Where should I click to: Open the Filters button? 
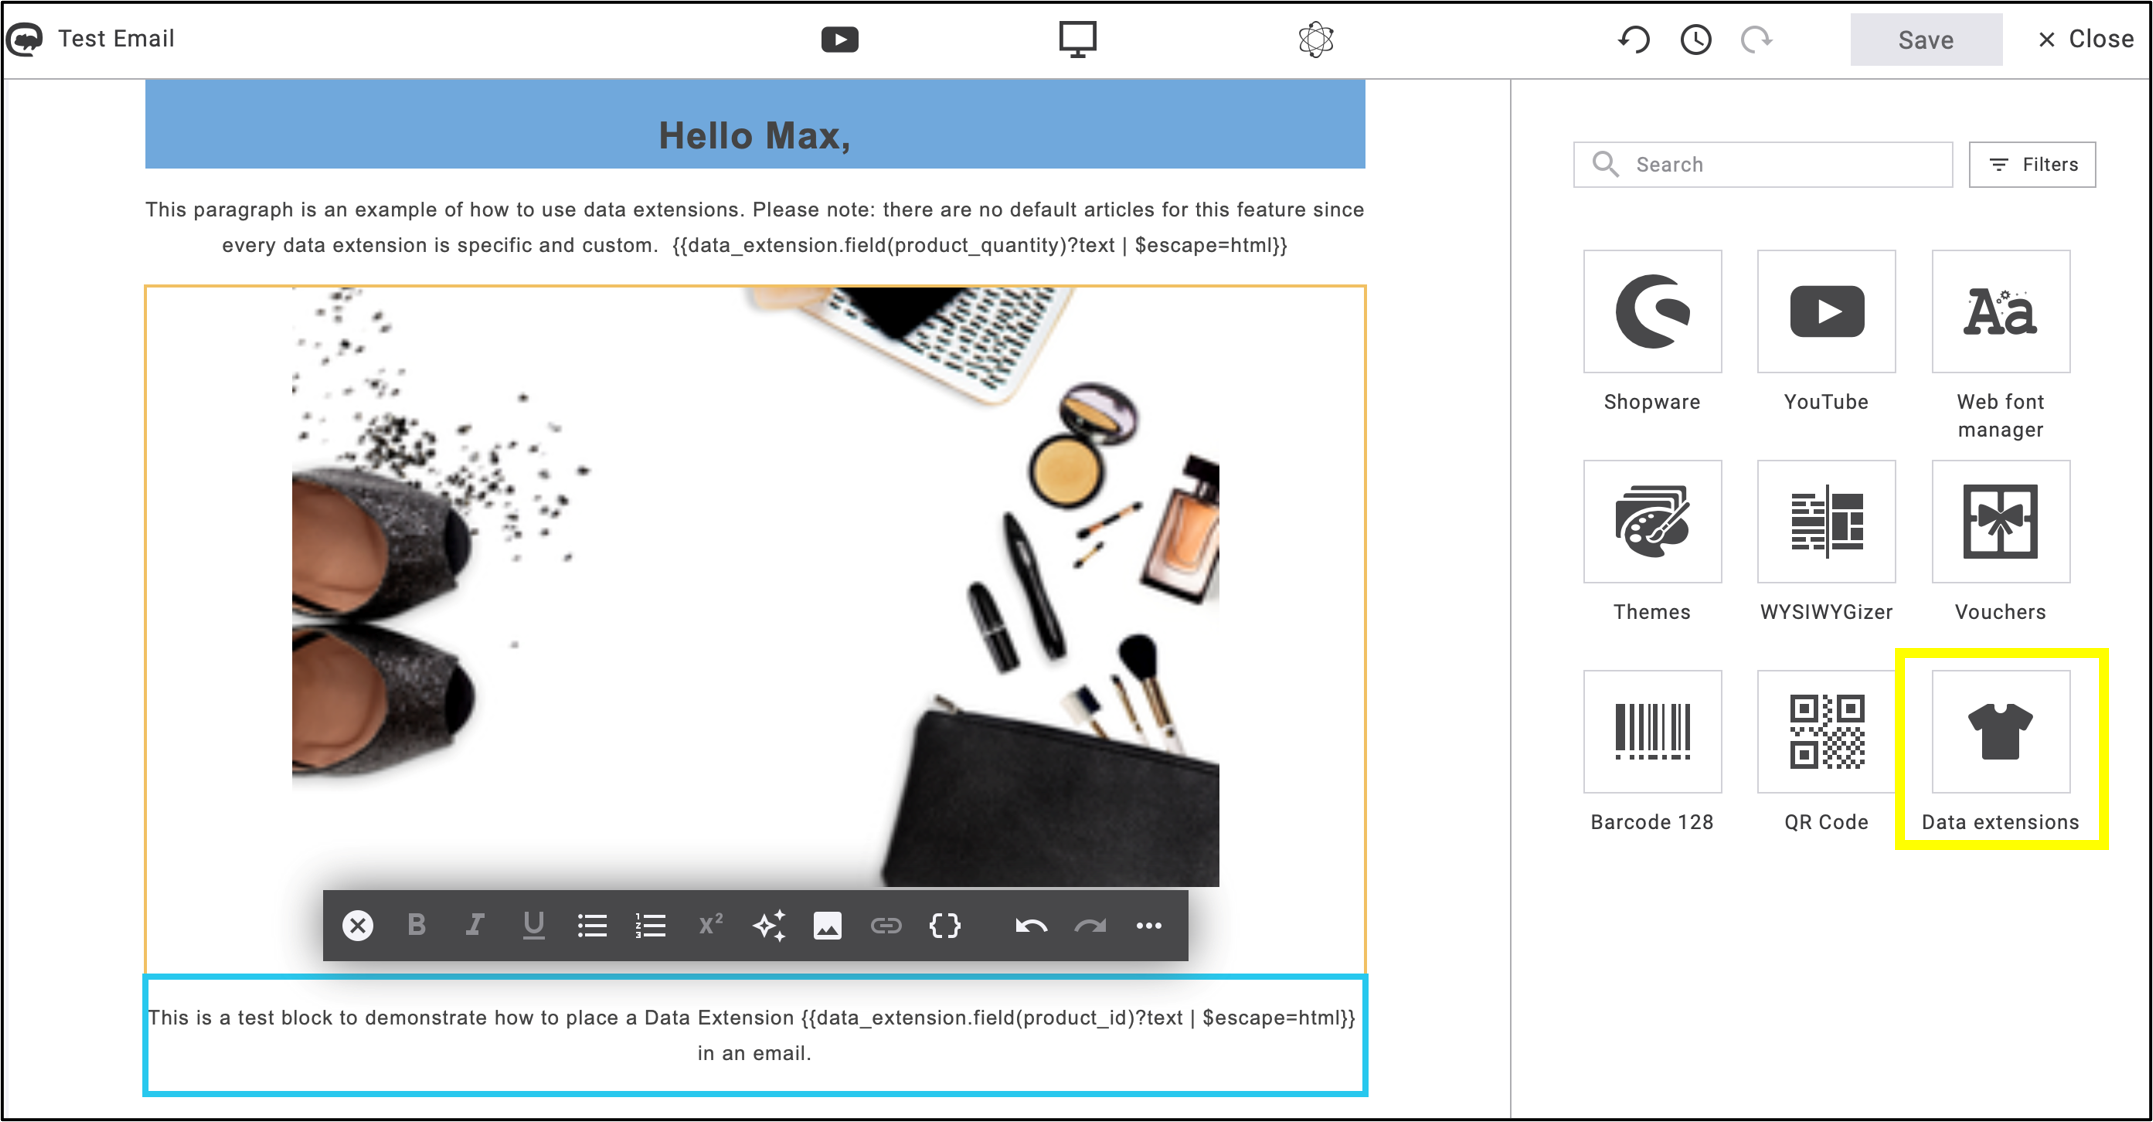tap(2032, 164)
